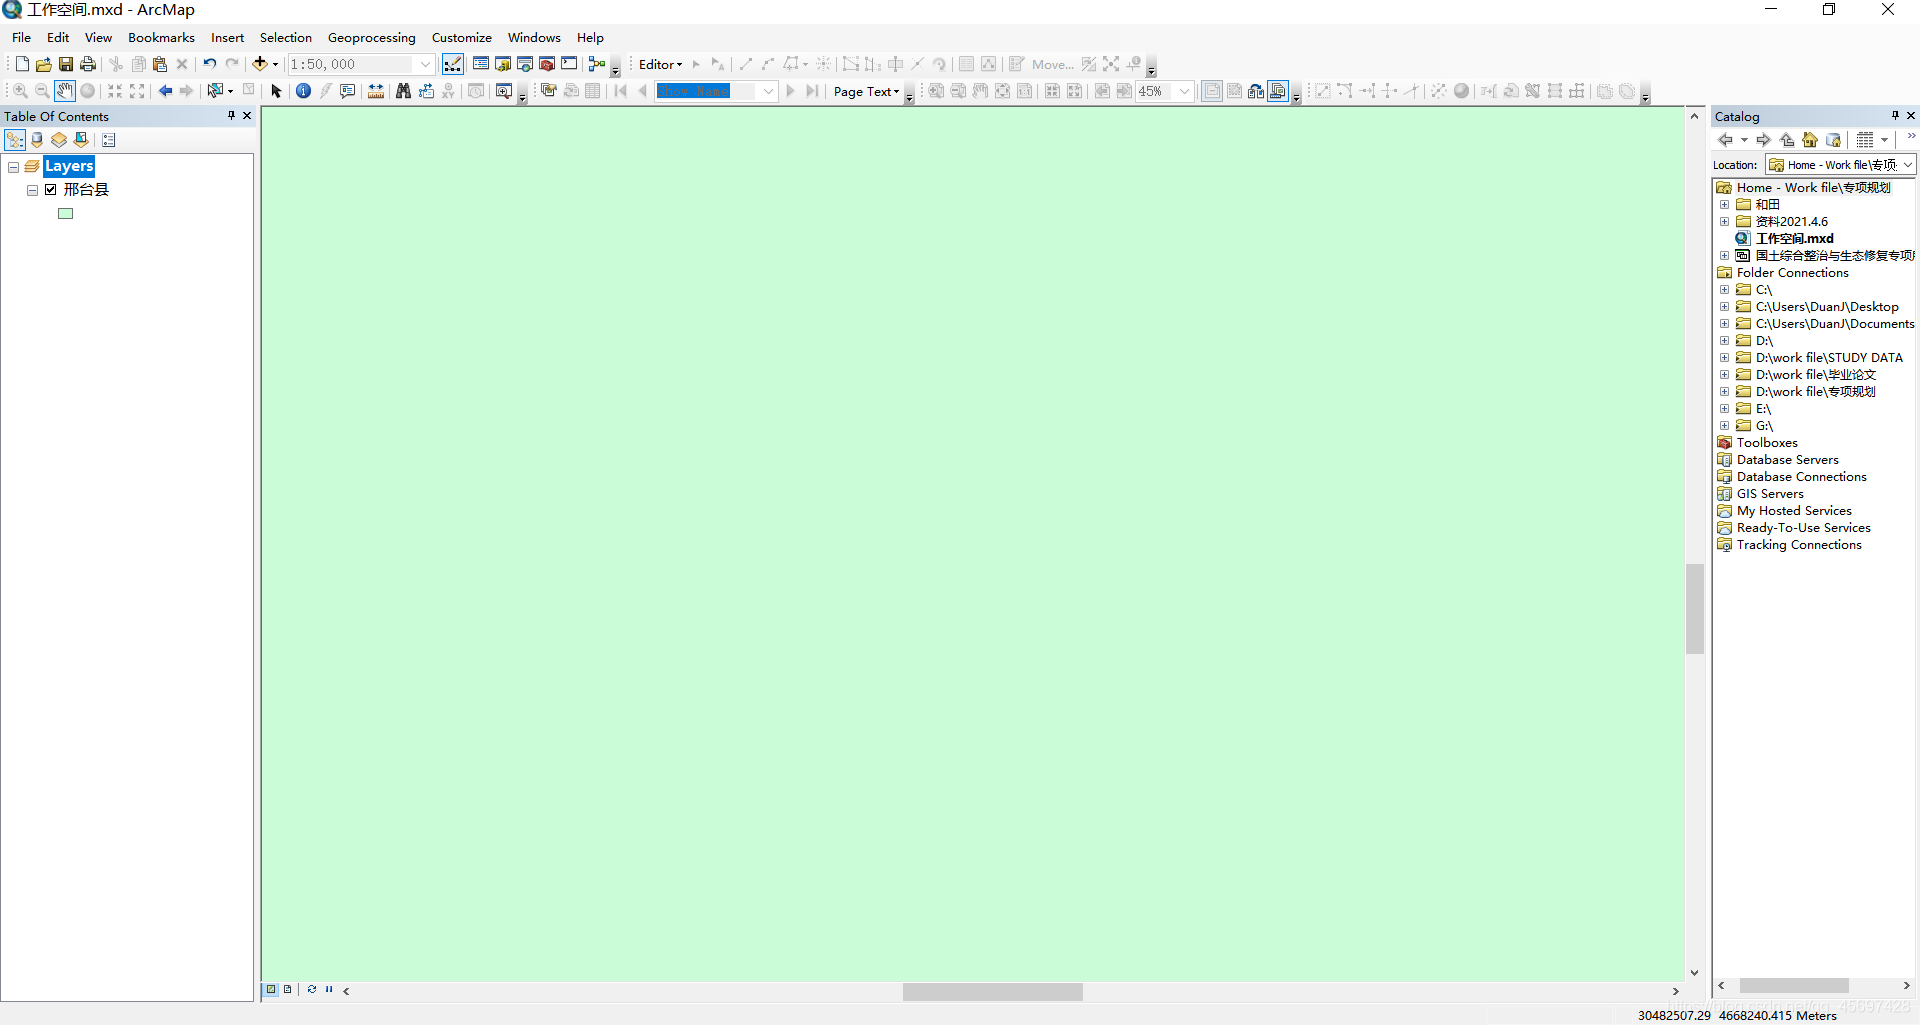Click the Print icon in the standard toolbar
This screenshot has width=1920, height=1025.
click(x=88, y=64)
